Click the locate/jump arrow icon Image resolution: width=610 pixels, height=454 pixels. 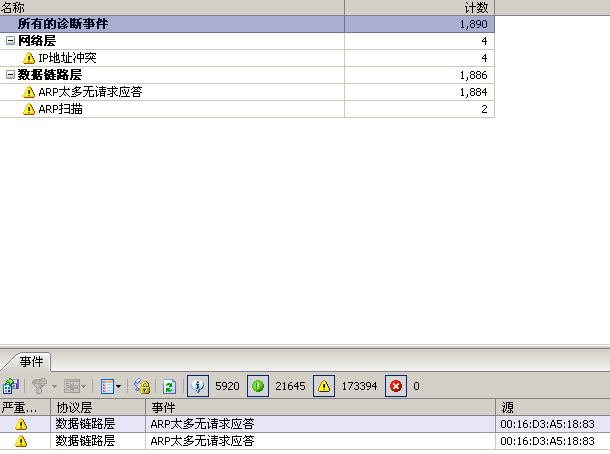pos(72,386)
